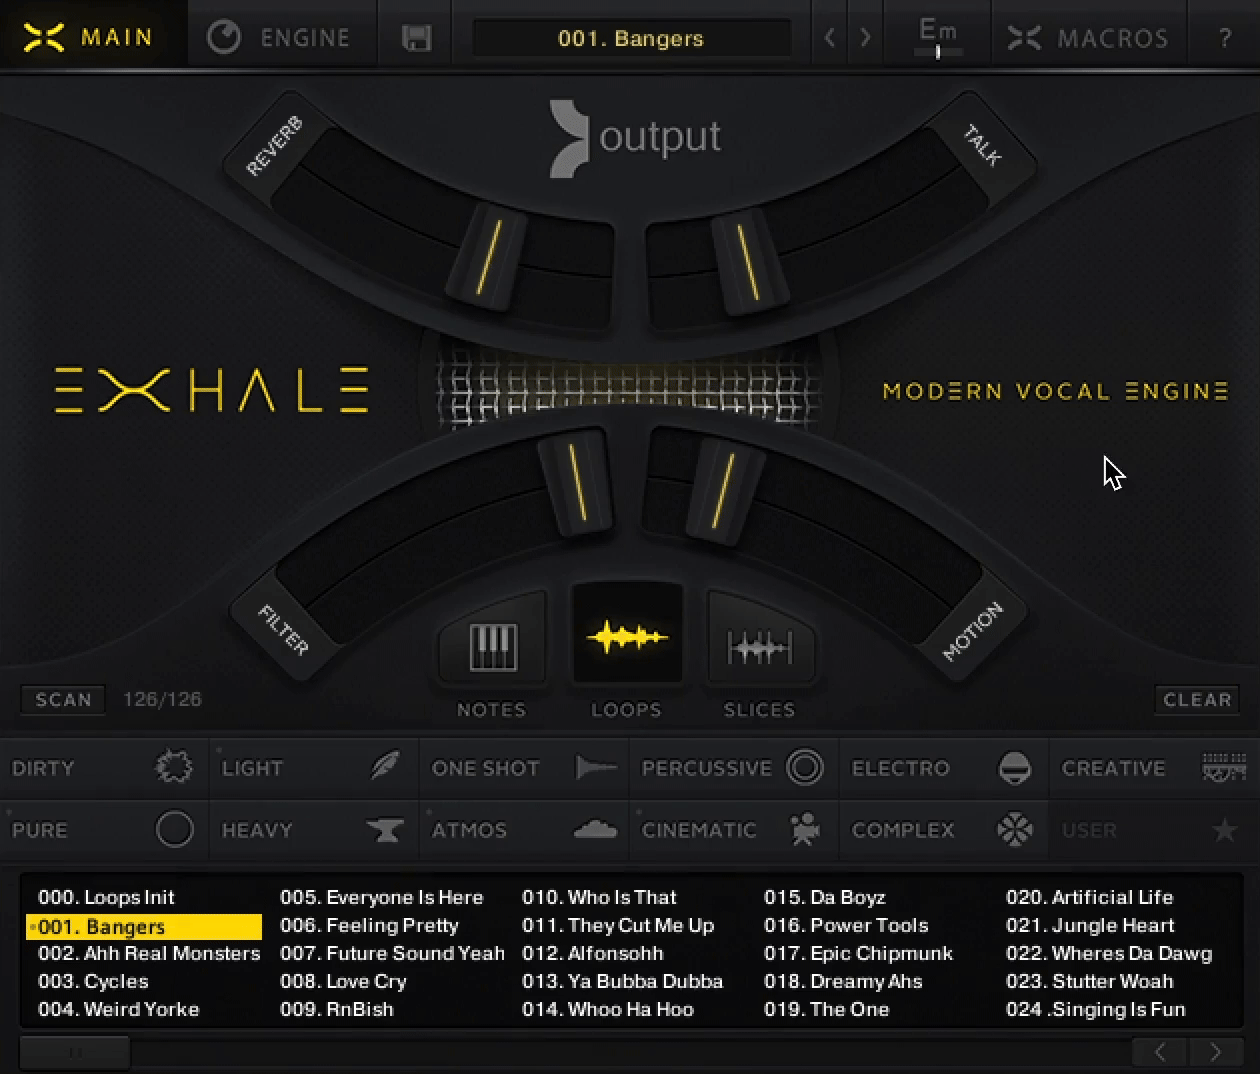This screenshot has height=1074, width=1260.
Task: Open the Em key selector
Action: click(938, 37)
